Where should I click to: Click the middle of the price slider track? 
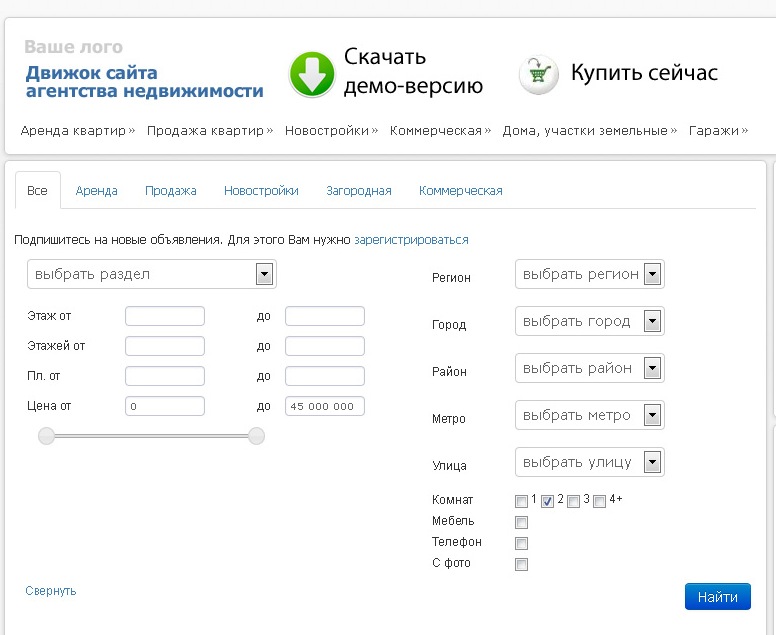(151, 436)
